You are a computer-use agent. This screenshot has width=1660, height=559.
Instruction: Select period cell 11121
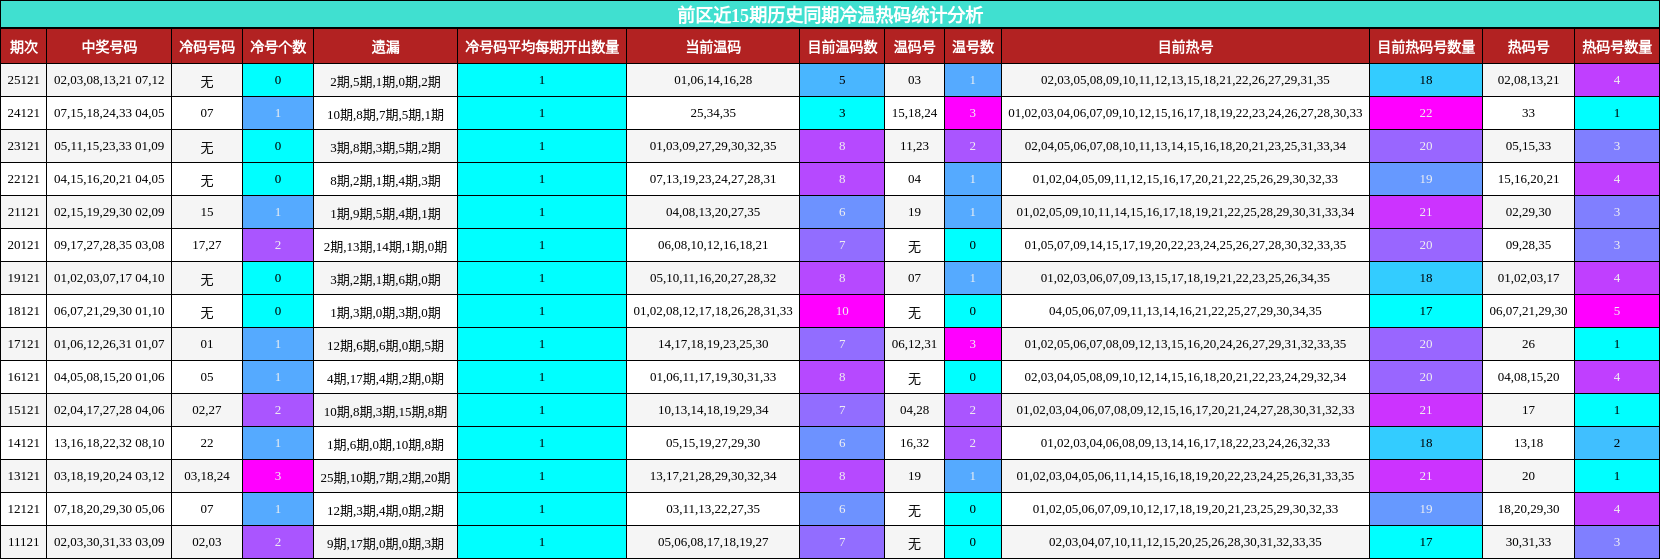click(x=24, y=542)
